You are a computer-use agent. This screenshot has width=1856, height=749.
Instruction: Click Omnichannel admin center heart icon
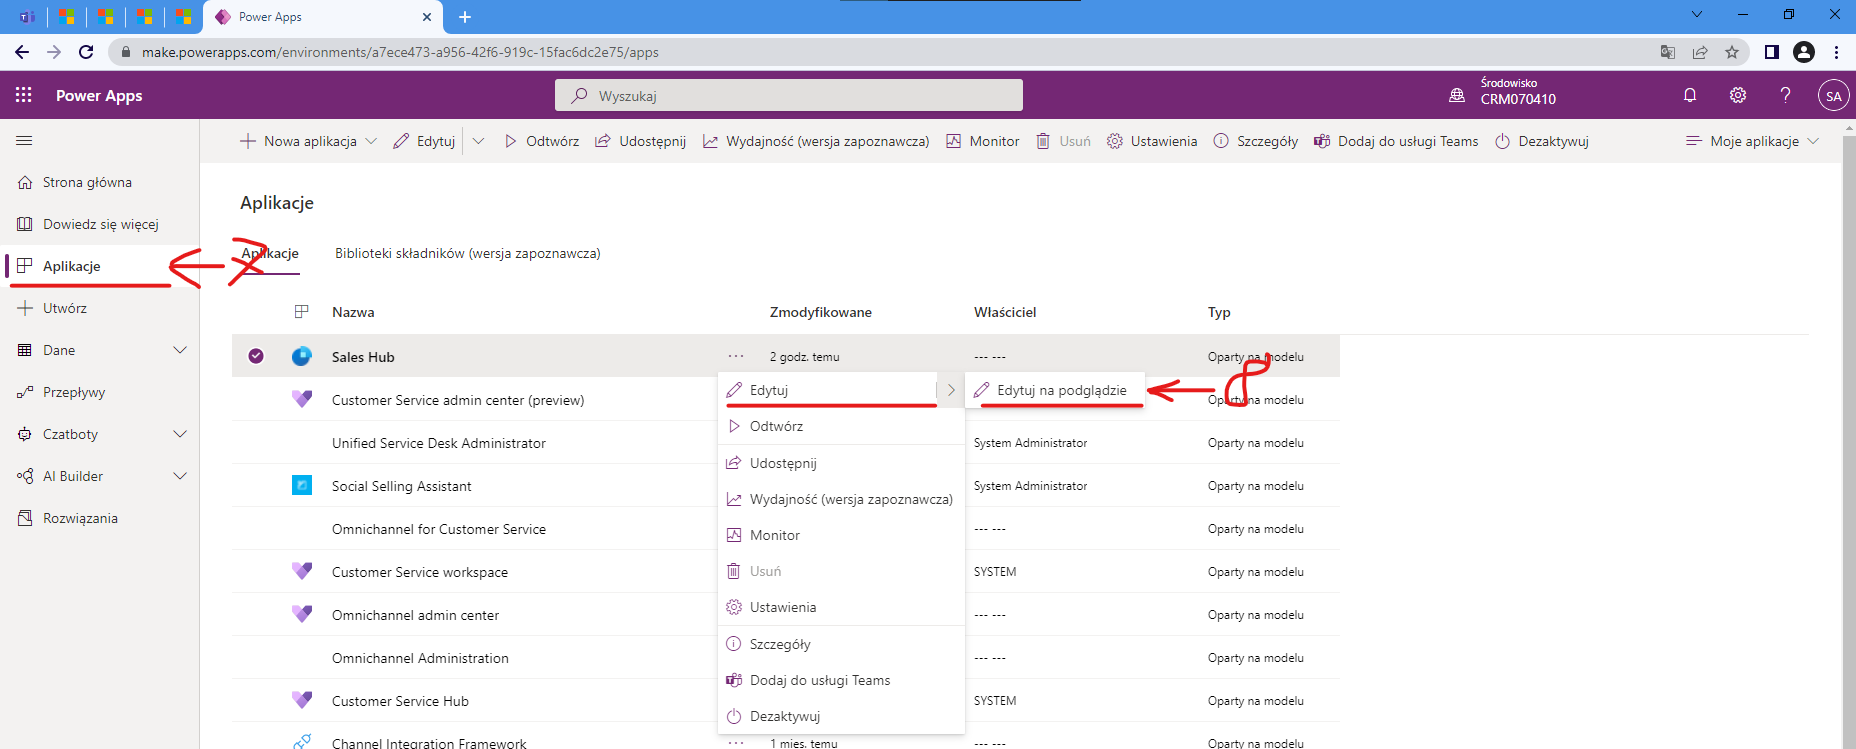point(302,614)
